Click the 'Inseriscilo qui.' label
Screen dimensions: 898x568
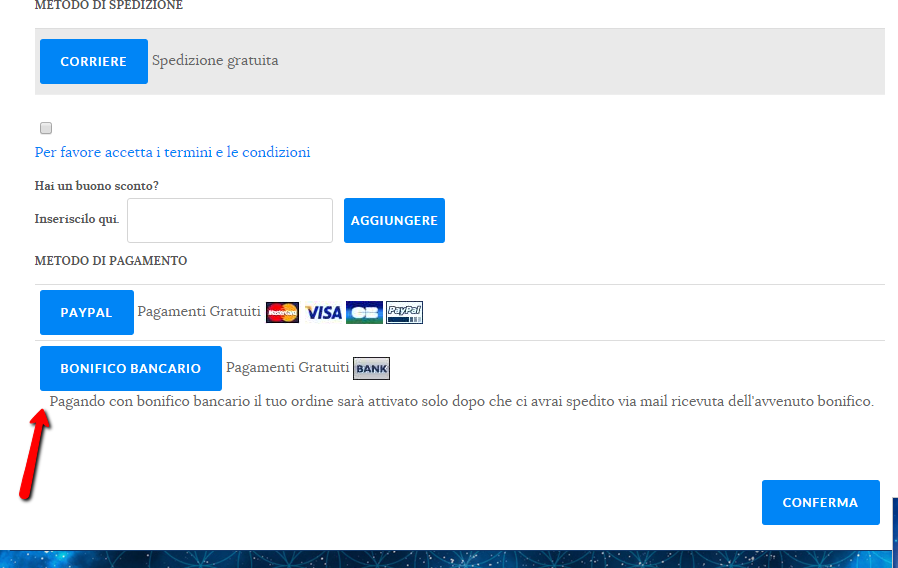(77, 219)
